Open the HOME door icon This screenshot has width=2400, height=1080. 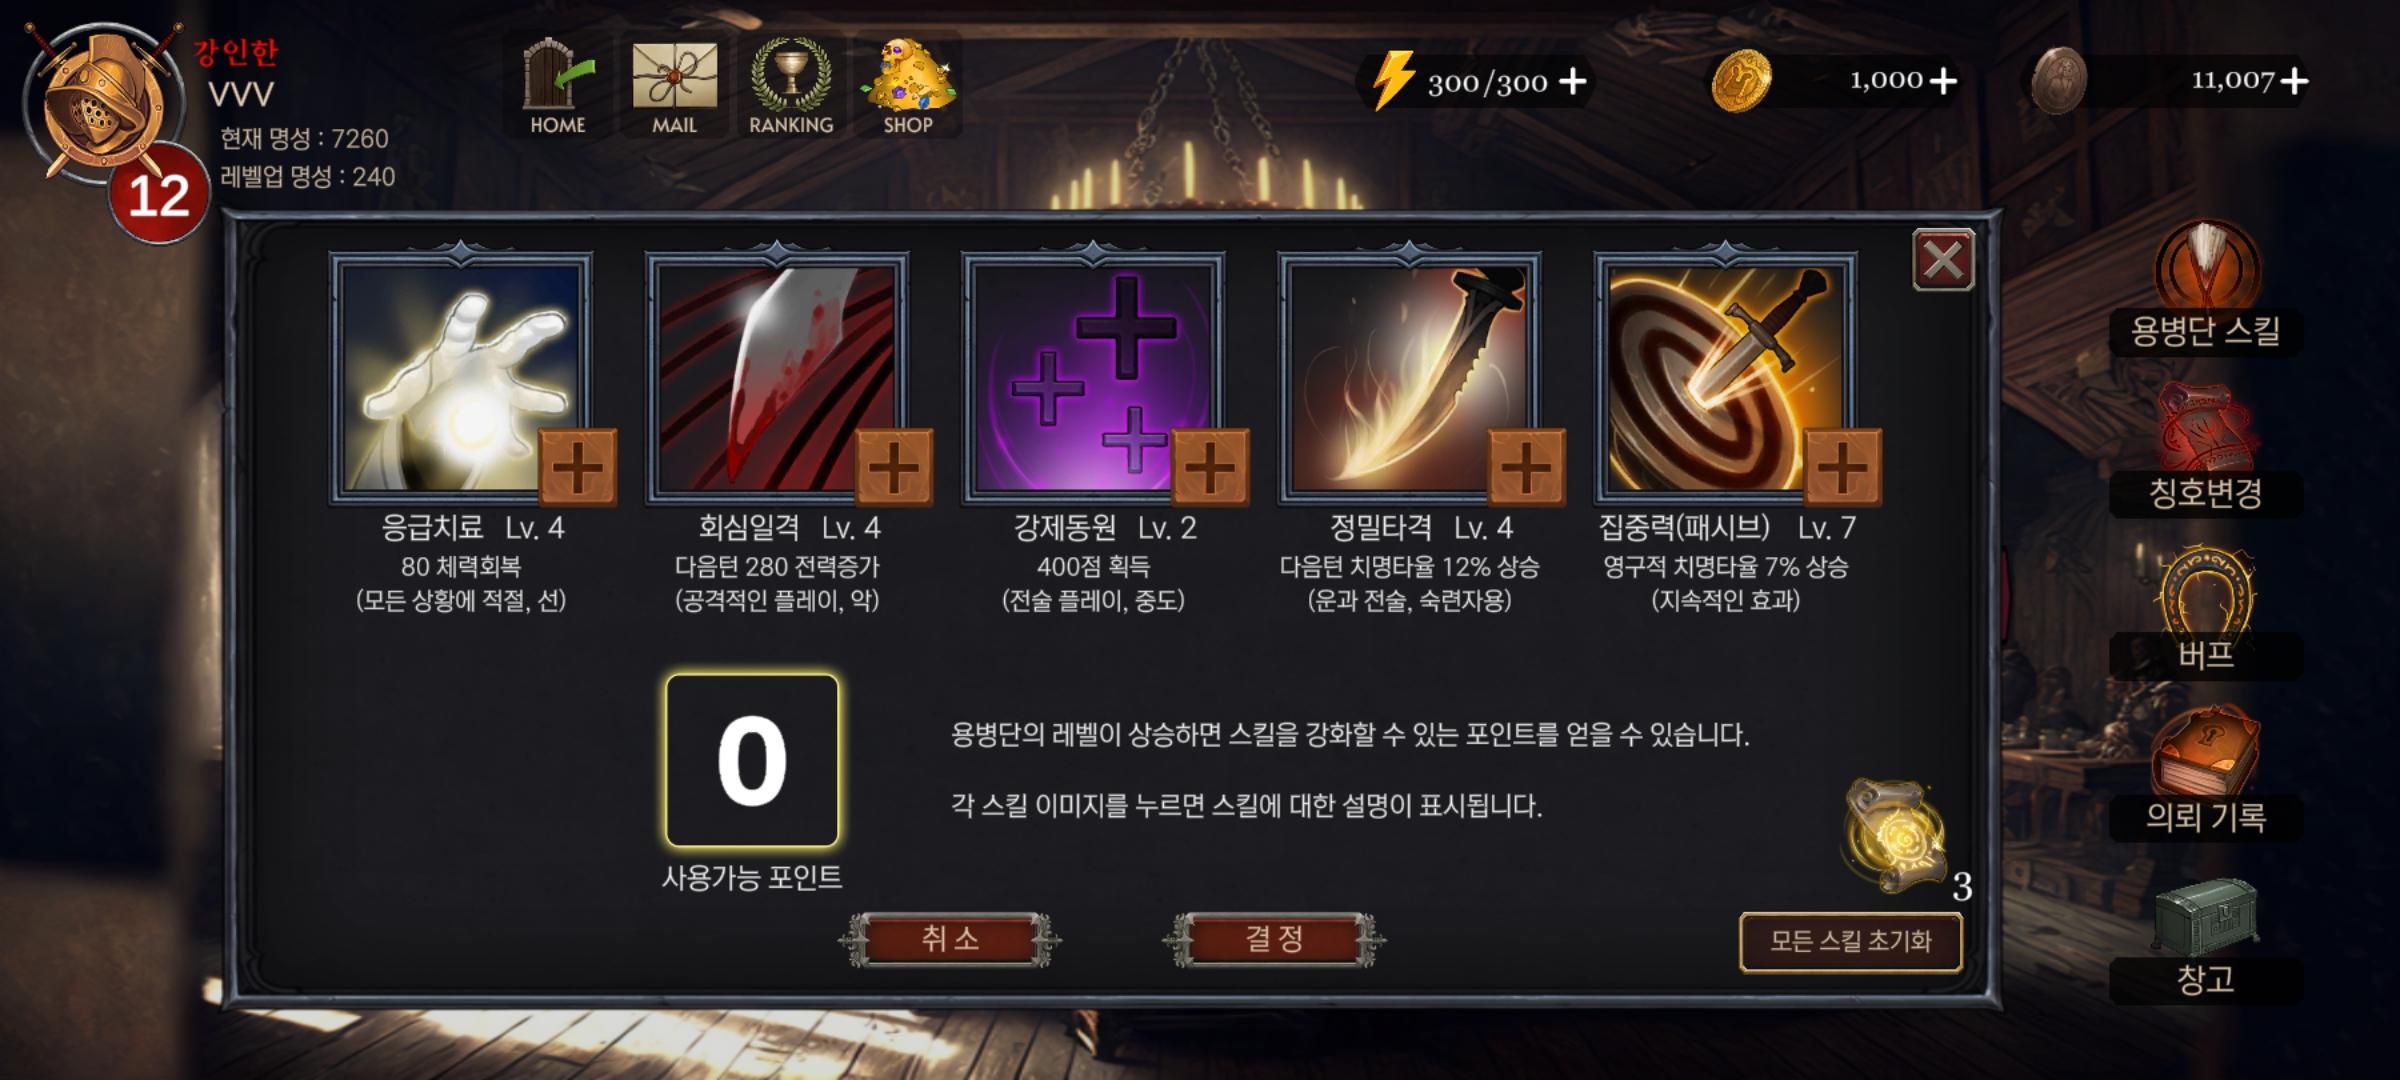click(557, 86)
